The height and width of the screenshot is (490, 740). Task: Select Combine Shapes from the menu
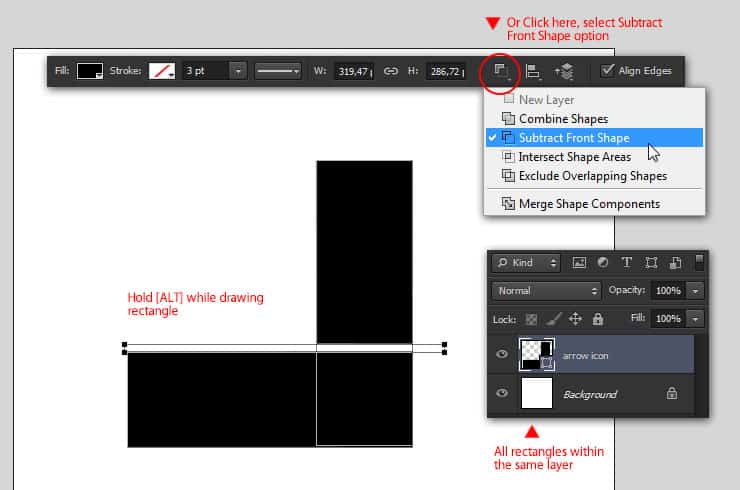point(563,119)
